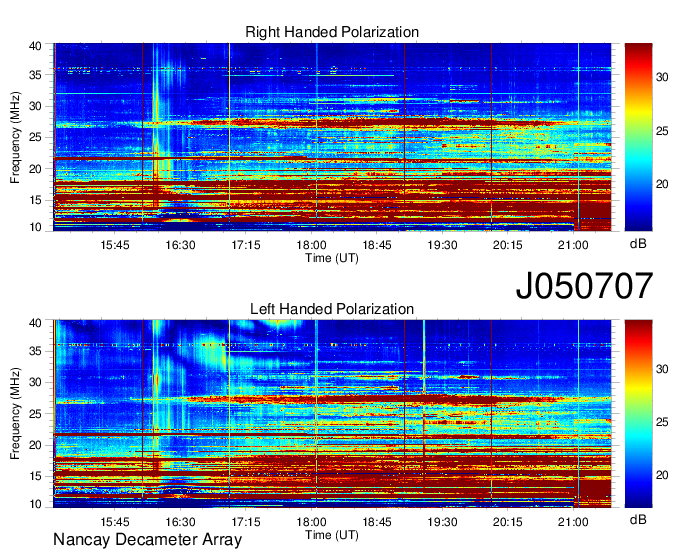Click the 40 MHz tick on Left Handed frequency axis
Screen dimensions: 680x552
click(36, 323)
